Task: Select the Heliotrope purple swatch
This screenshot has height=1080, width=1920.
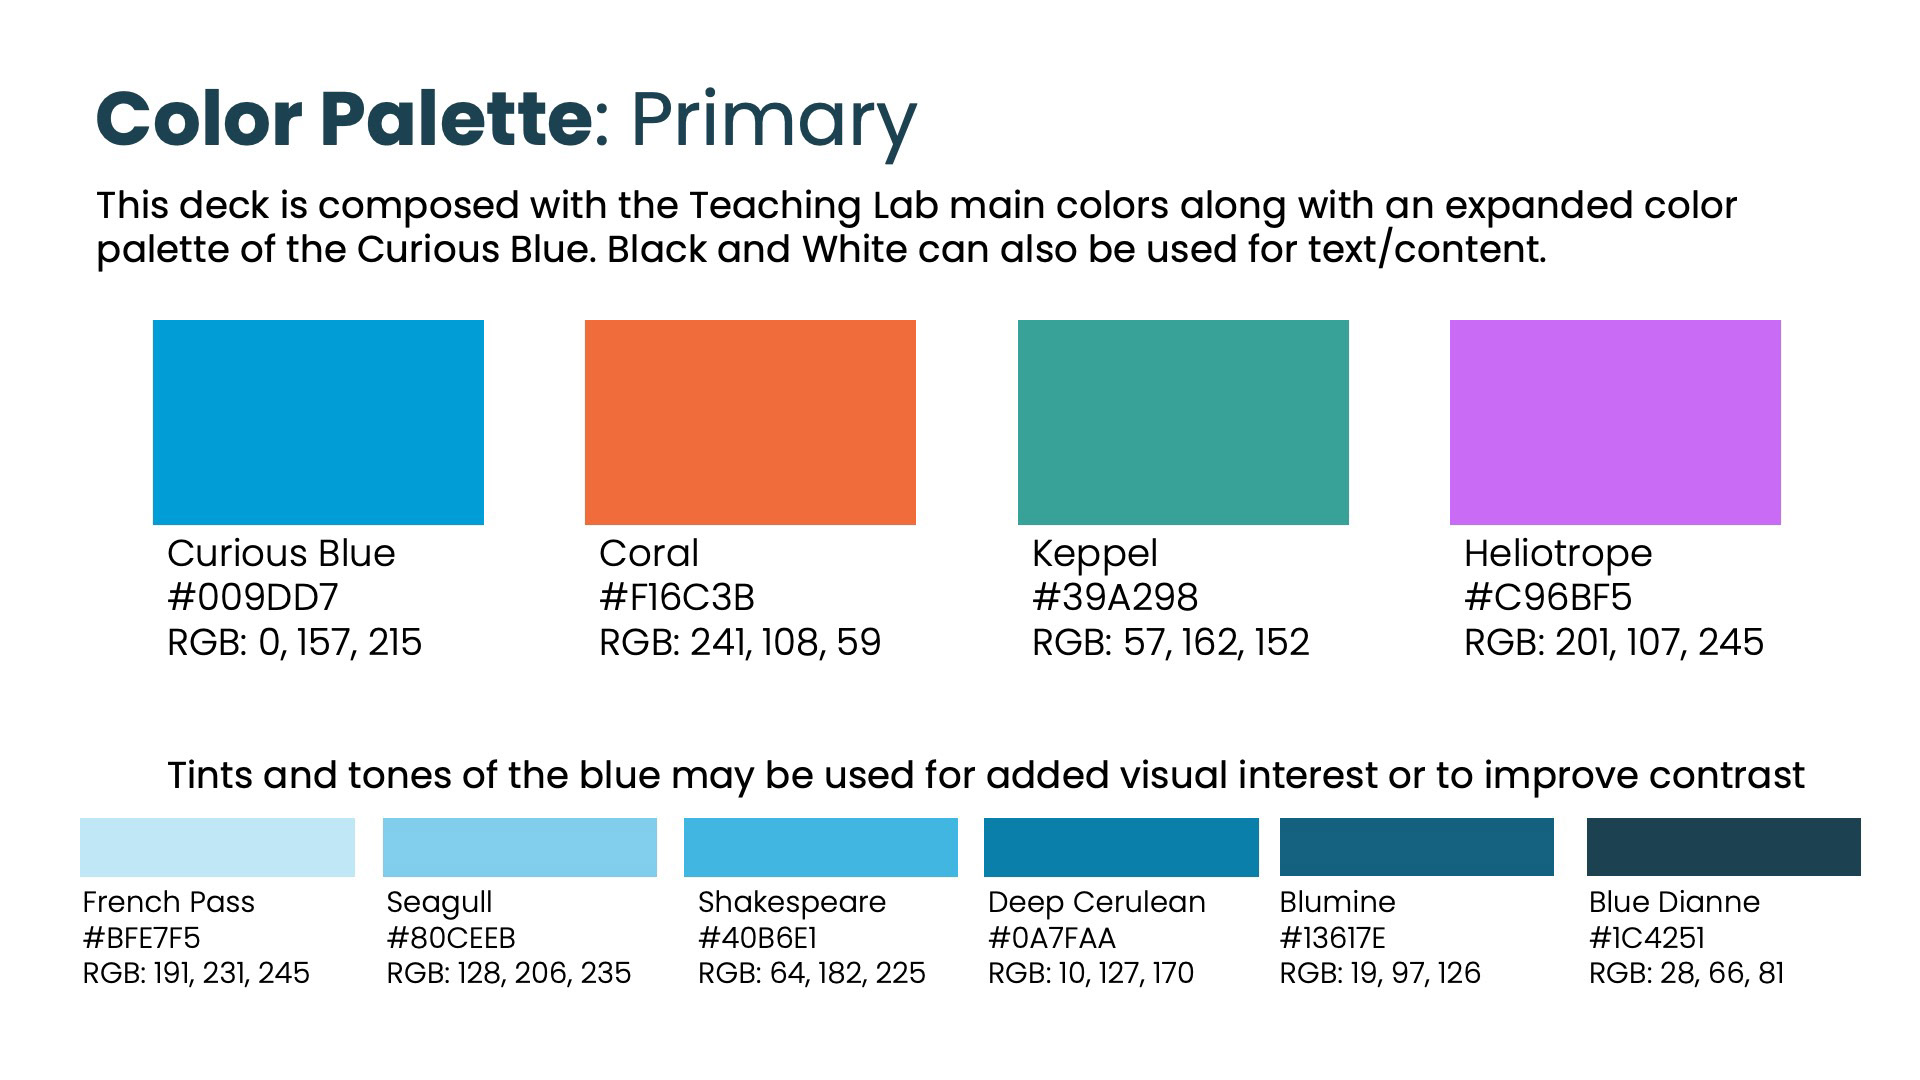Action: pos(1615,422)
